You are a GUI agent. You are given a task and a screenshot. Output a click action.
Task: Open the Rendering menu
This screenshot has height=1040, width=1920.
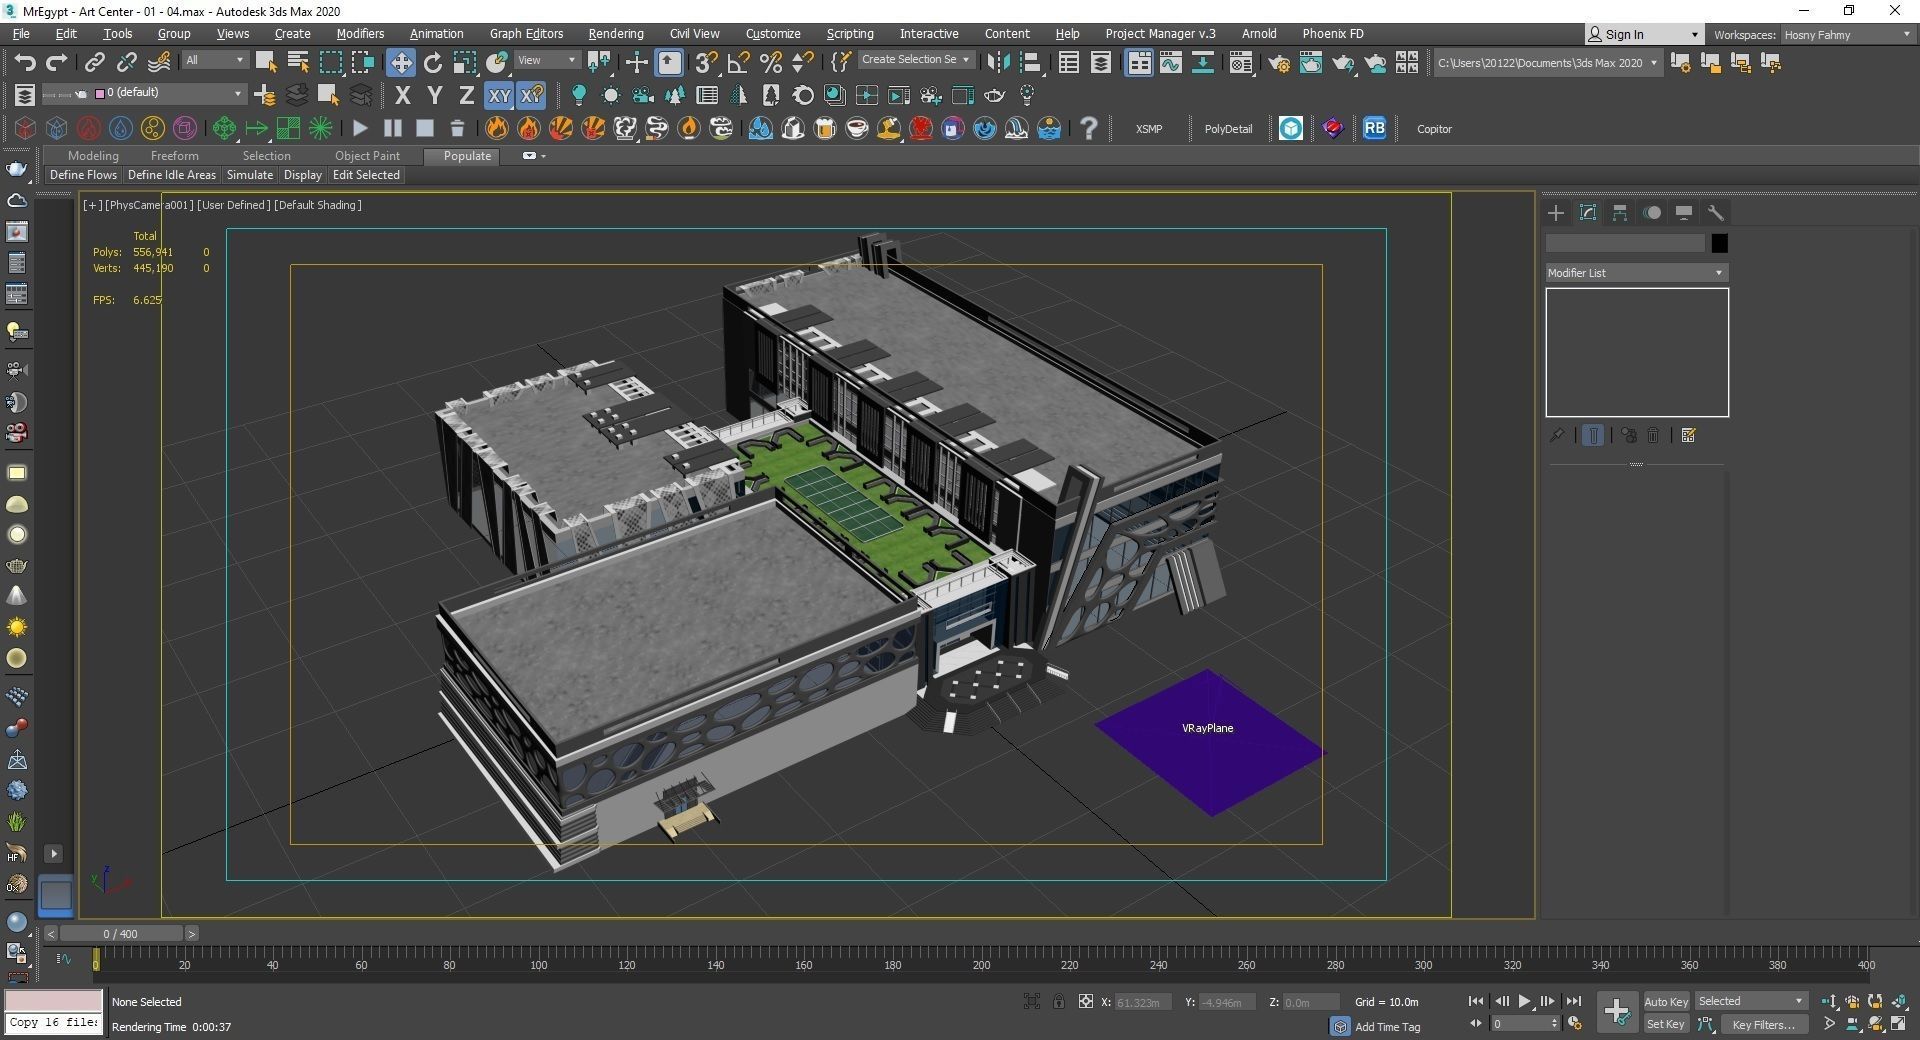[x=615, y=33]
